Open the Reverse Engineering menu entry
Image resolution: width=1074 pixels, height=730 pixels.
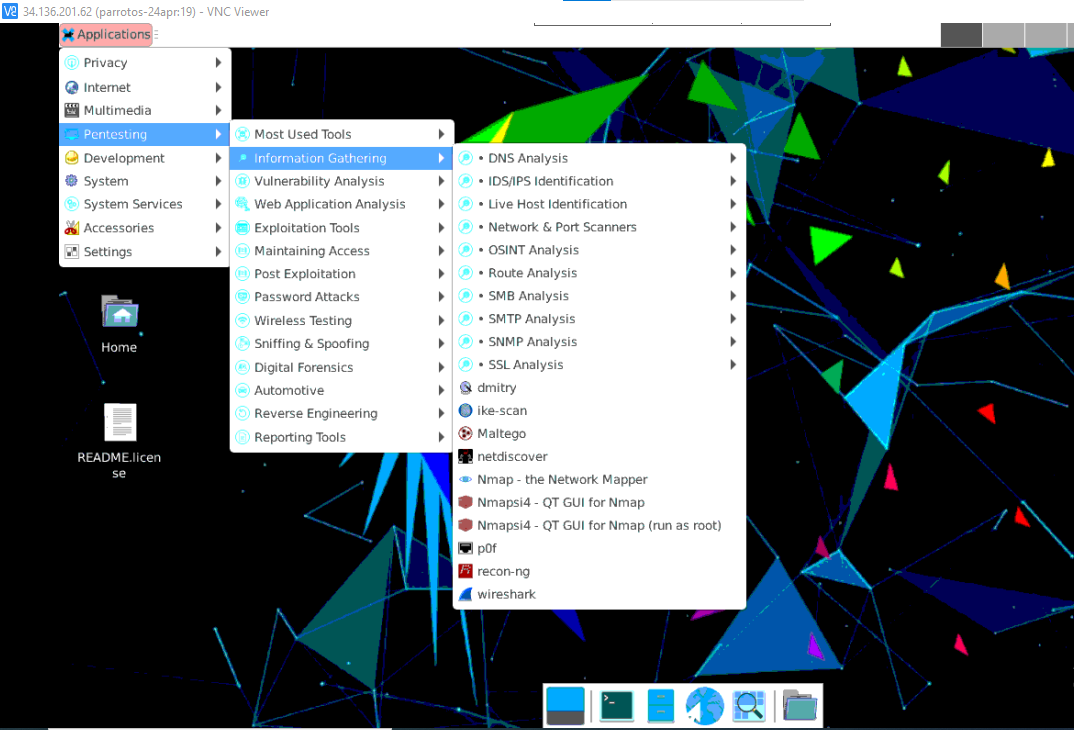341,414
